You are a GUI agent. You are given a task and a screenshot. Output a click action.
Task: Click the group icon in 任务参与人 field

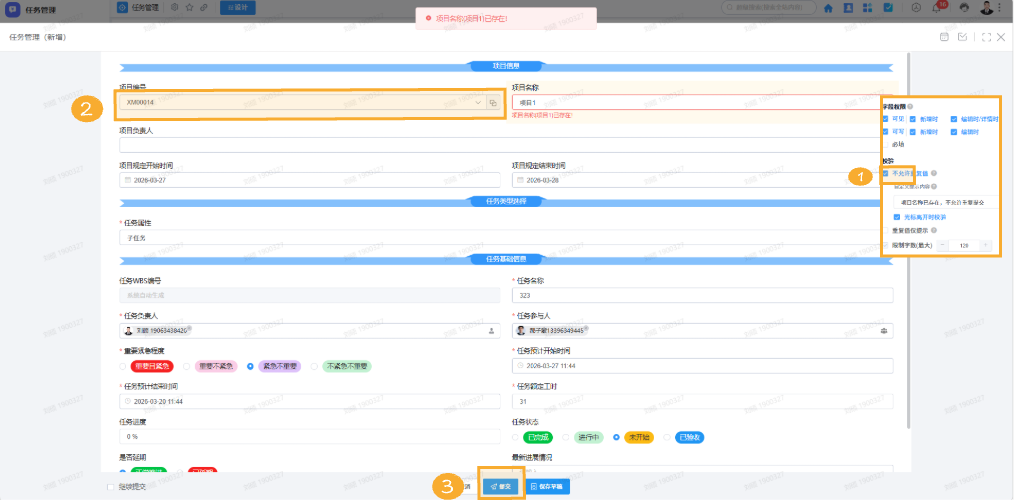[x=883, y=330]
